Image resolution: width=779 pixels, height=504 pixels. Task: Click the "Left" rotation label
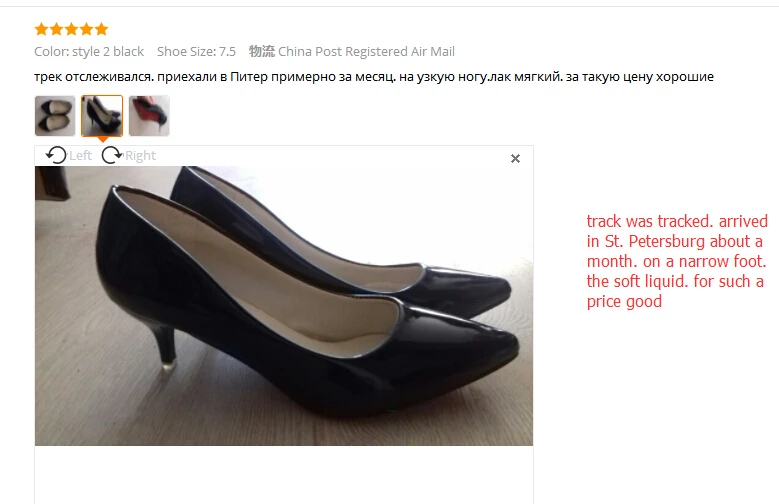click(x=80, y=156)
